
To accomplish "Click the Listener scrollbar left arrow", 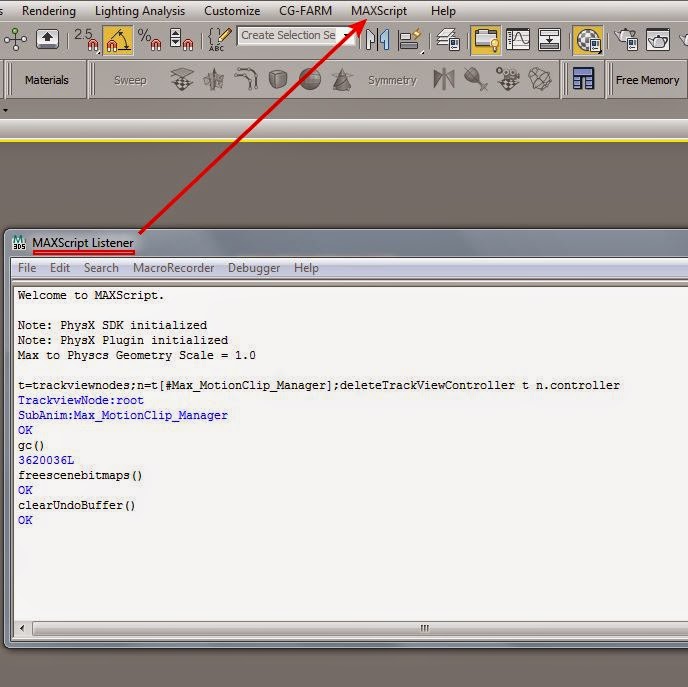I will [22, 628].
